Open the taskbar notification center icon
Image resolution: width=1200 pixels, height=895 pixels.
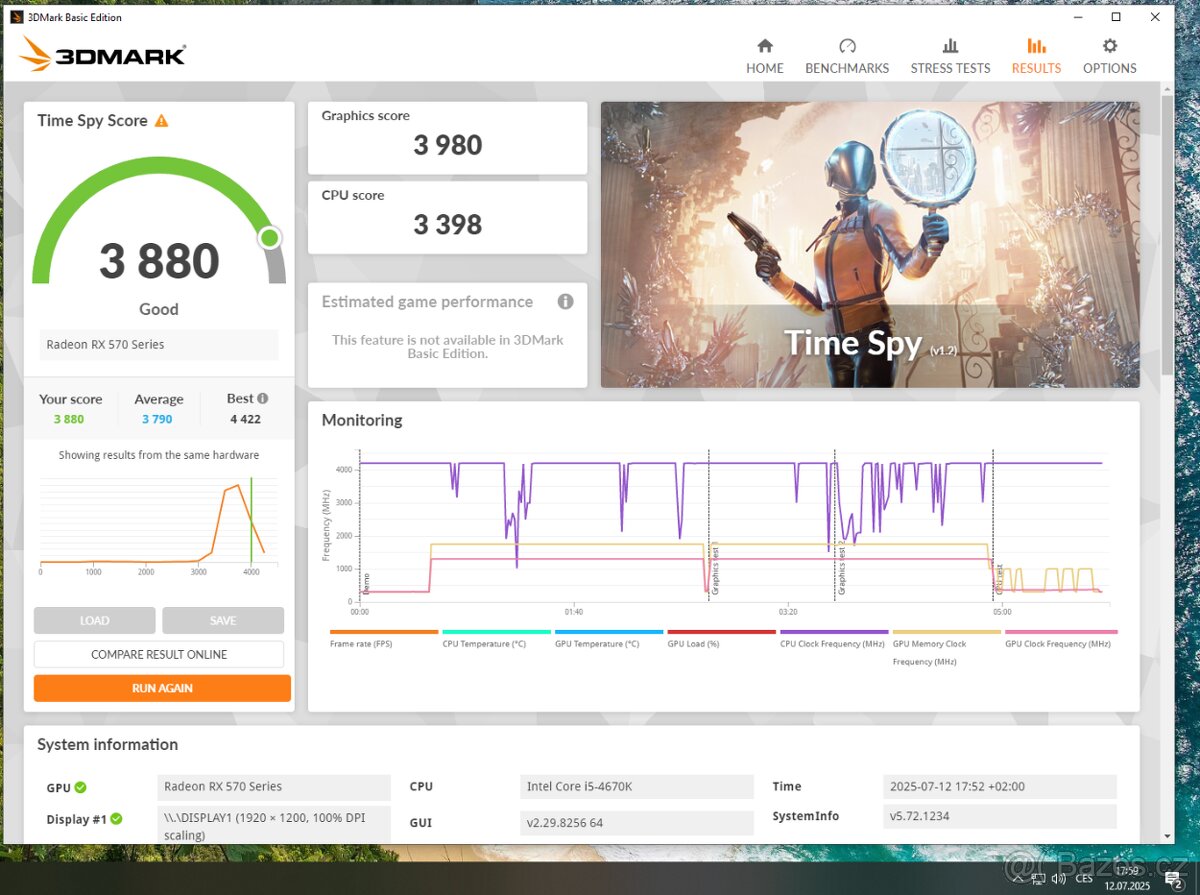coord(1173,879)
